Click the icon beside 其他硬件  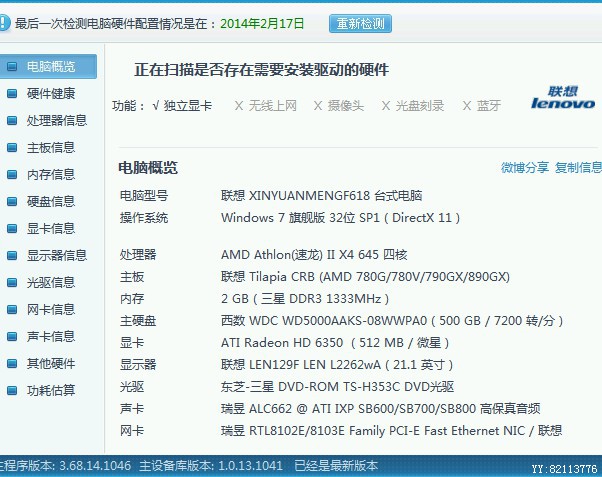12,363
